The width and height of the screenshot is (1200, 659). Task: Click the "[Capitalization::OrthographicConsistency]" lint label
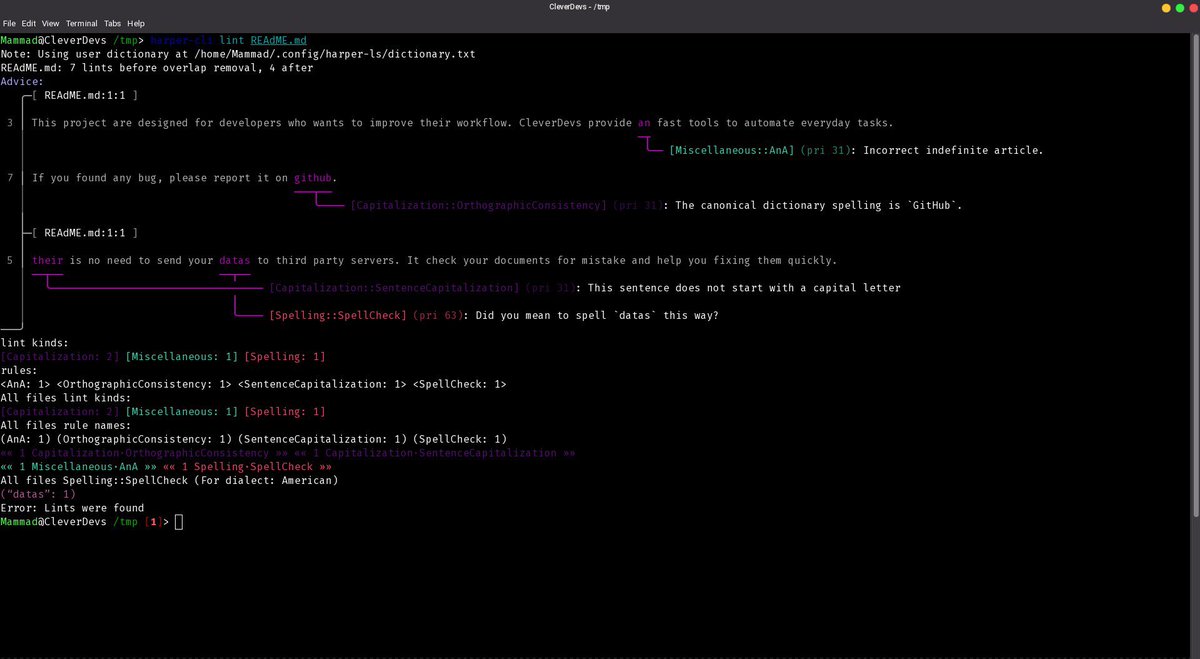[x=478, y=206]
